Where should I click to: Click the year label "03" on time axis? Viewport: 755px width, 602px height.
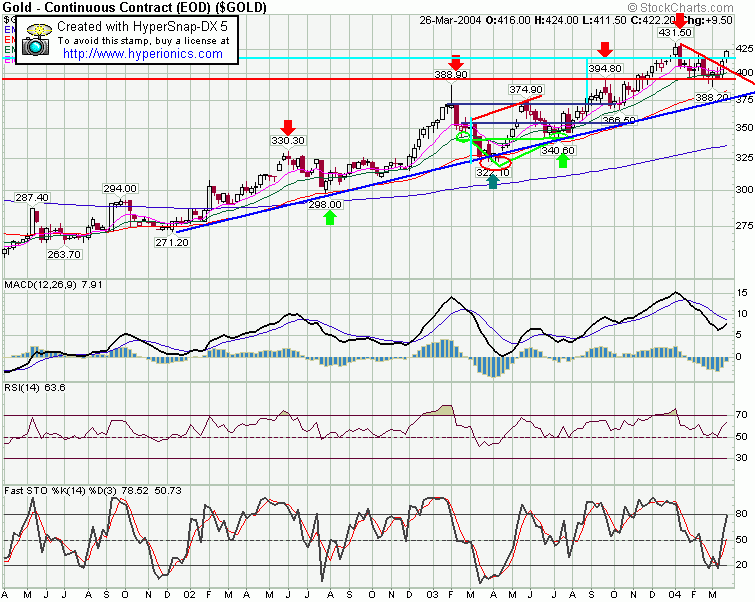click(432, 595)
